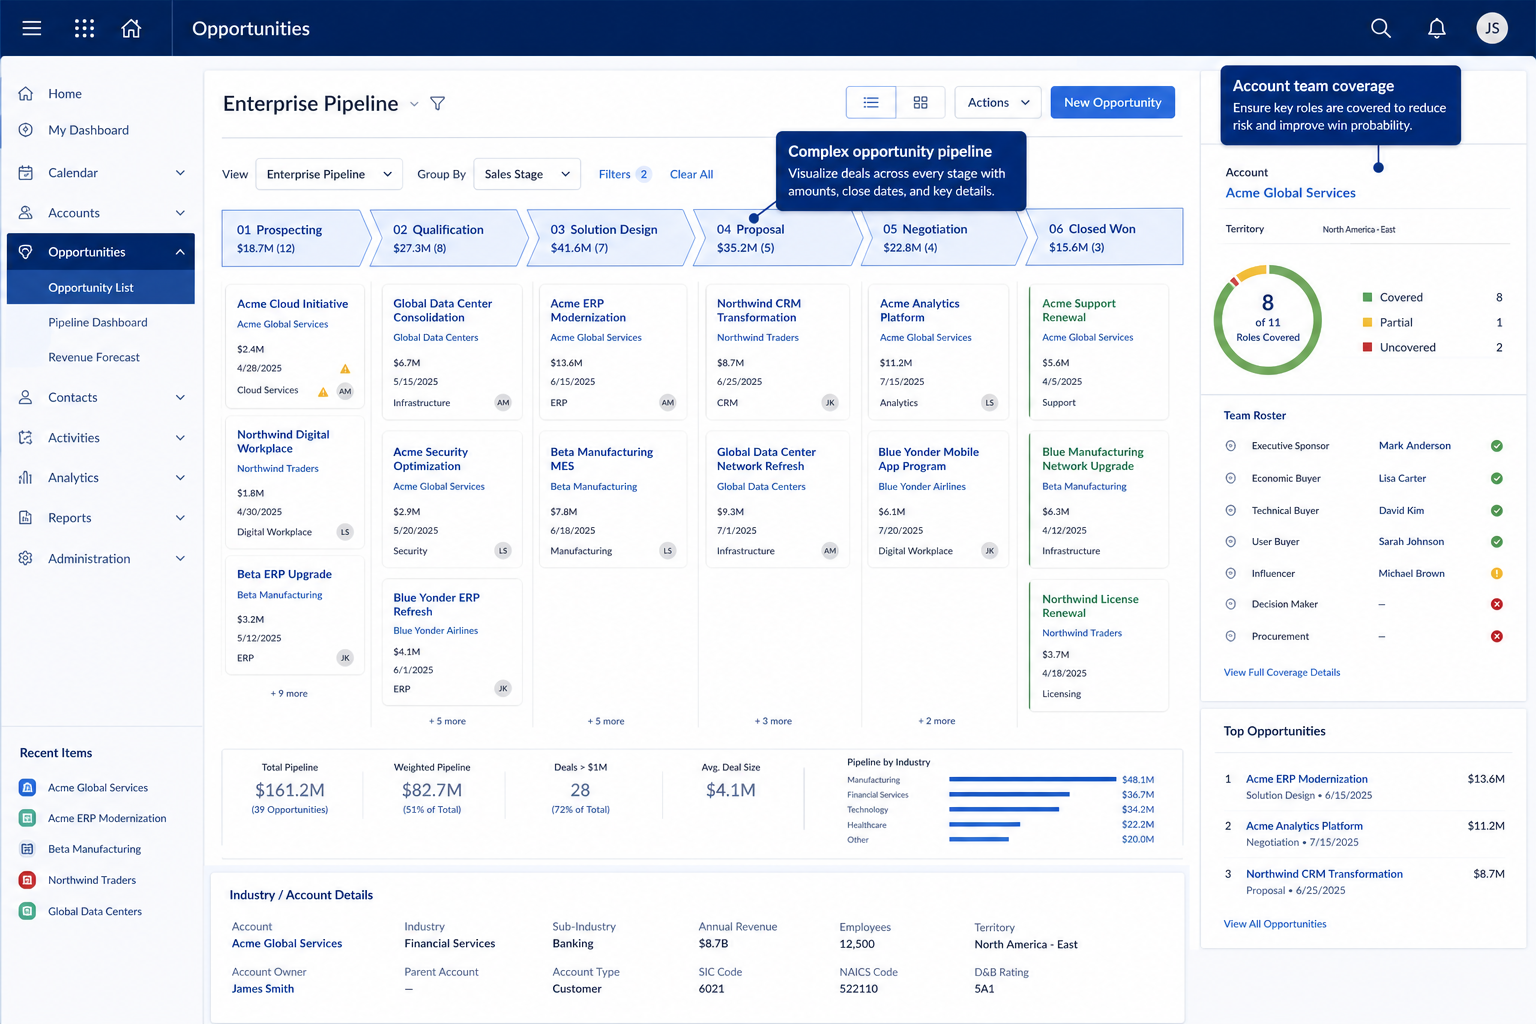Go to home via header house icon
This screenshot has height=1024, width=1536.
coord(131,28)
